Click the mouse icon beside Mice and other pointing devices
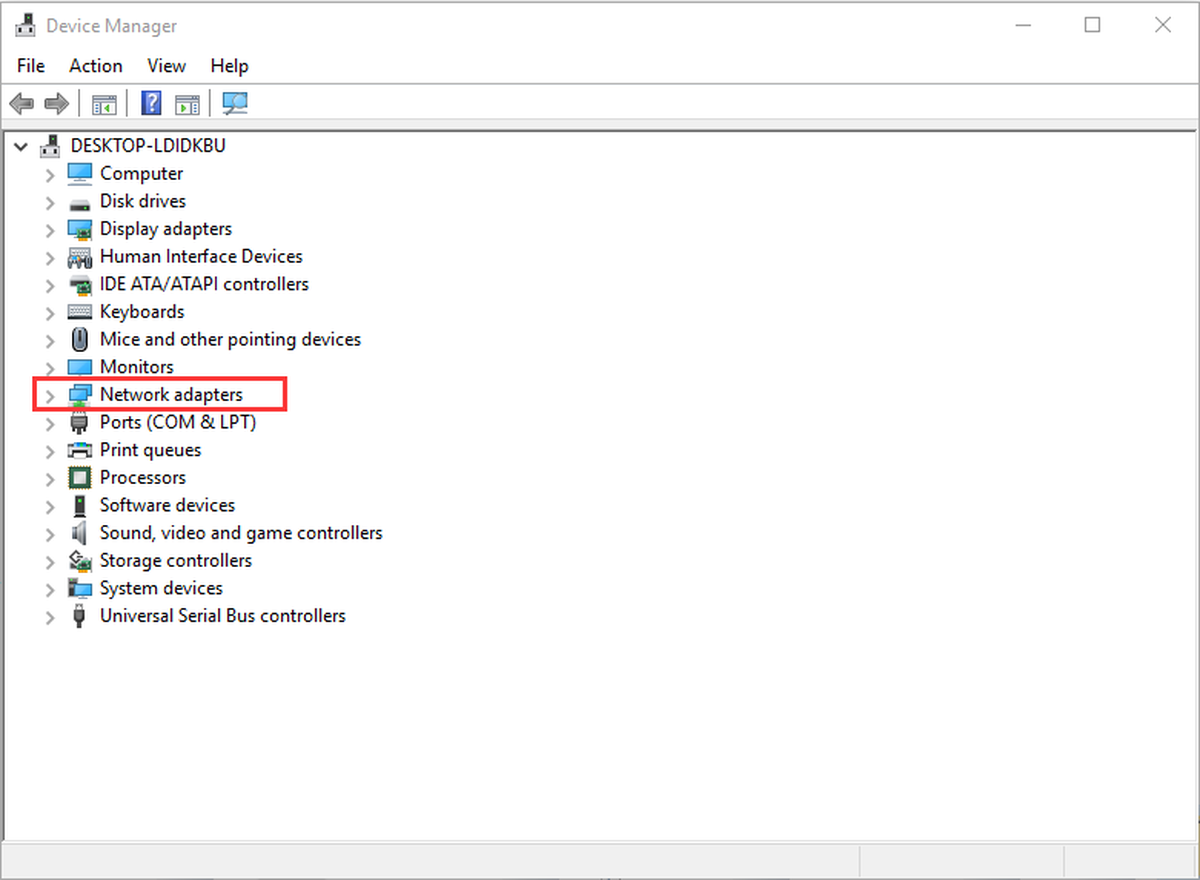This screenshot has height=880, width=1200. [x=79, y=340]
